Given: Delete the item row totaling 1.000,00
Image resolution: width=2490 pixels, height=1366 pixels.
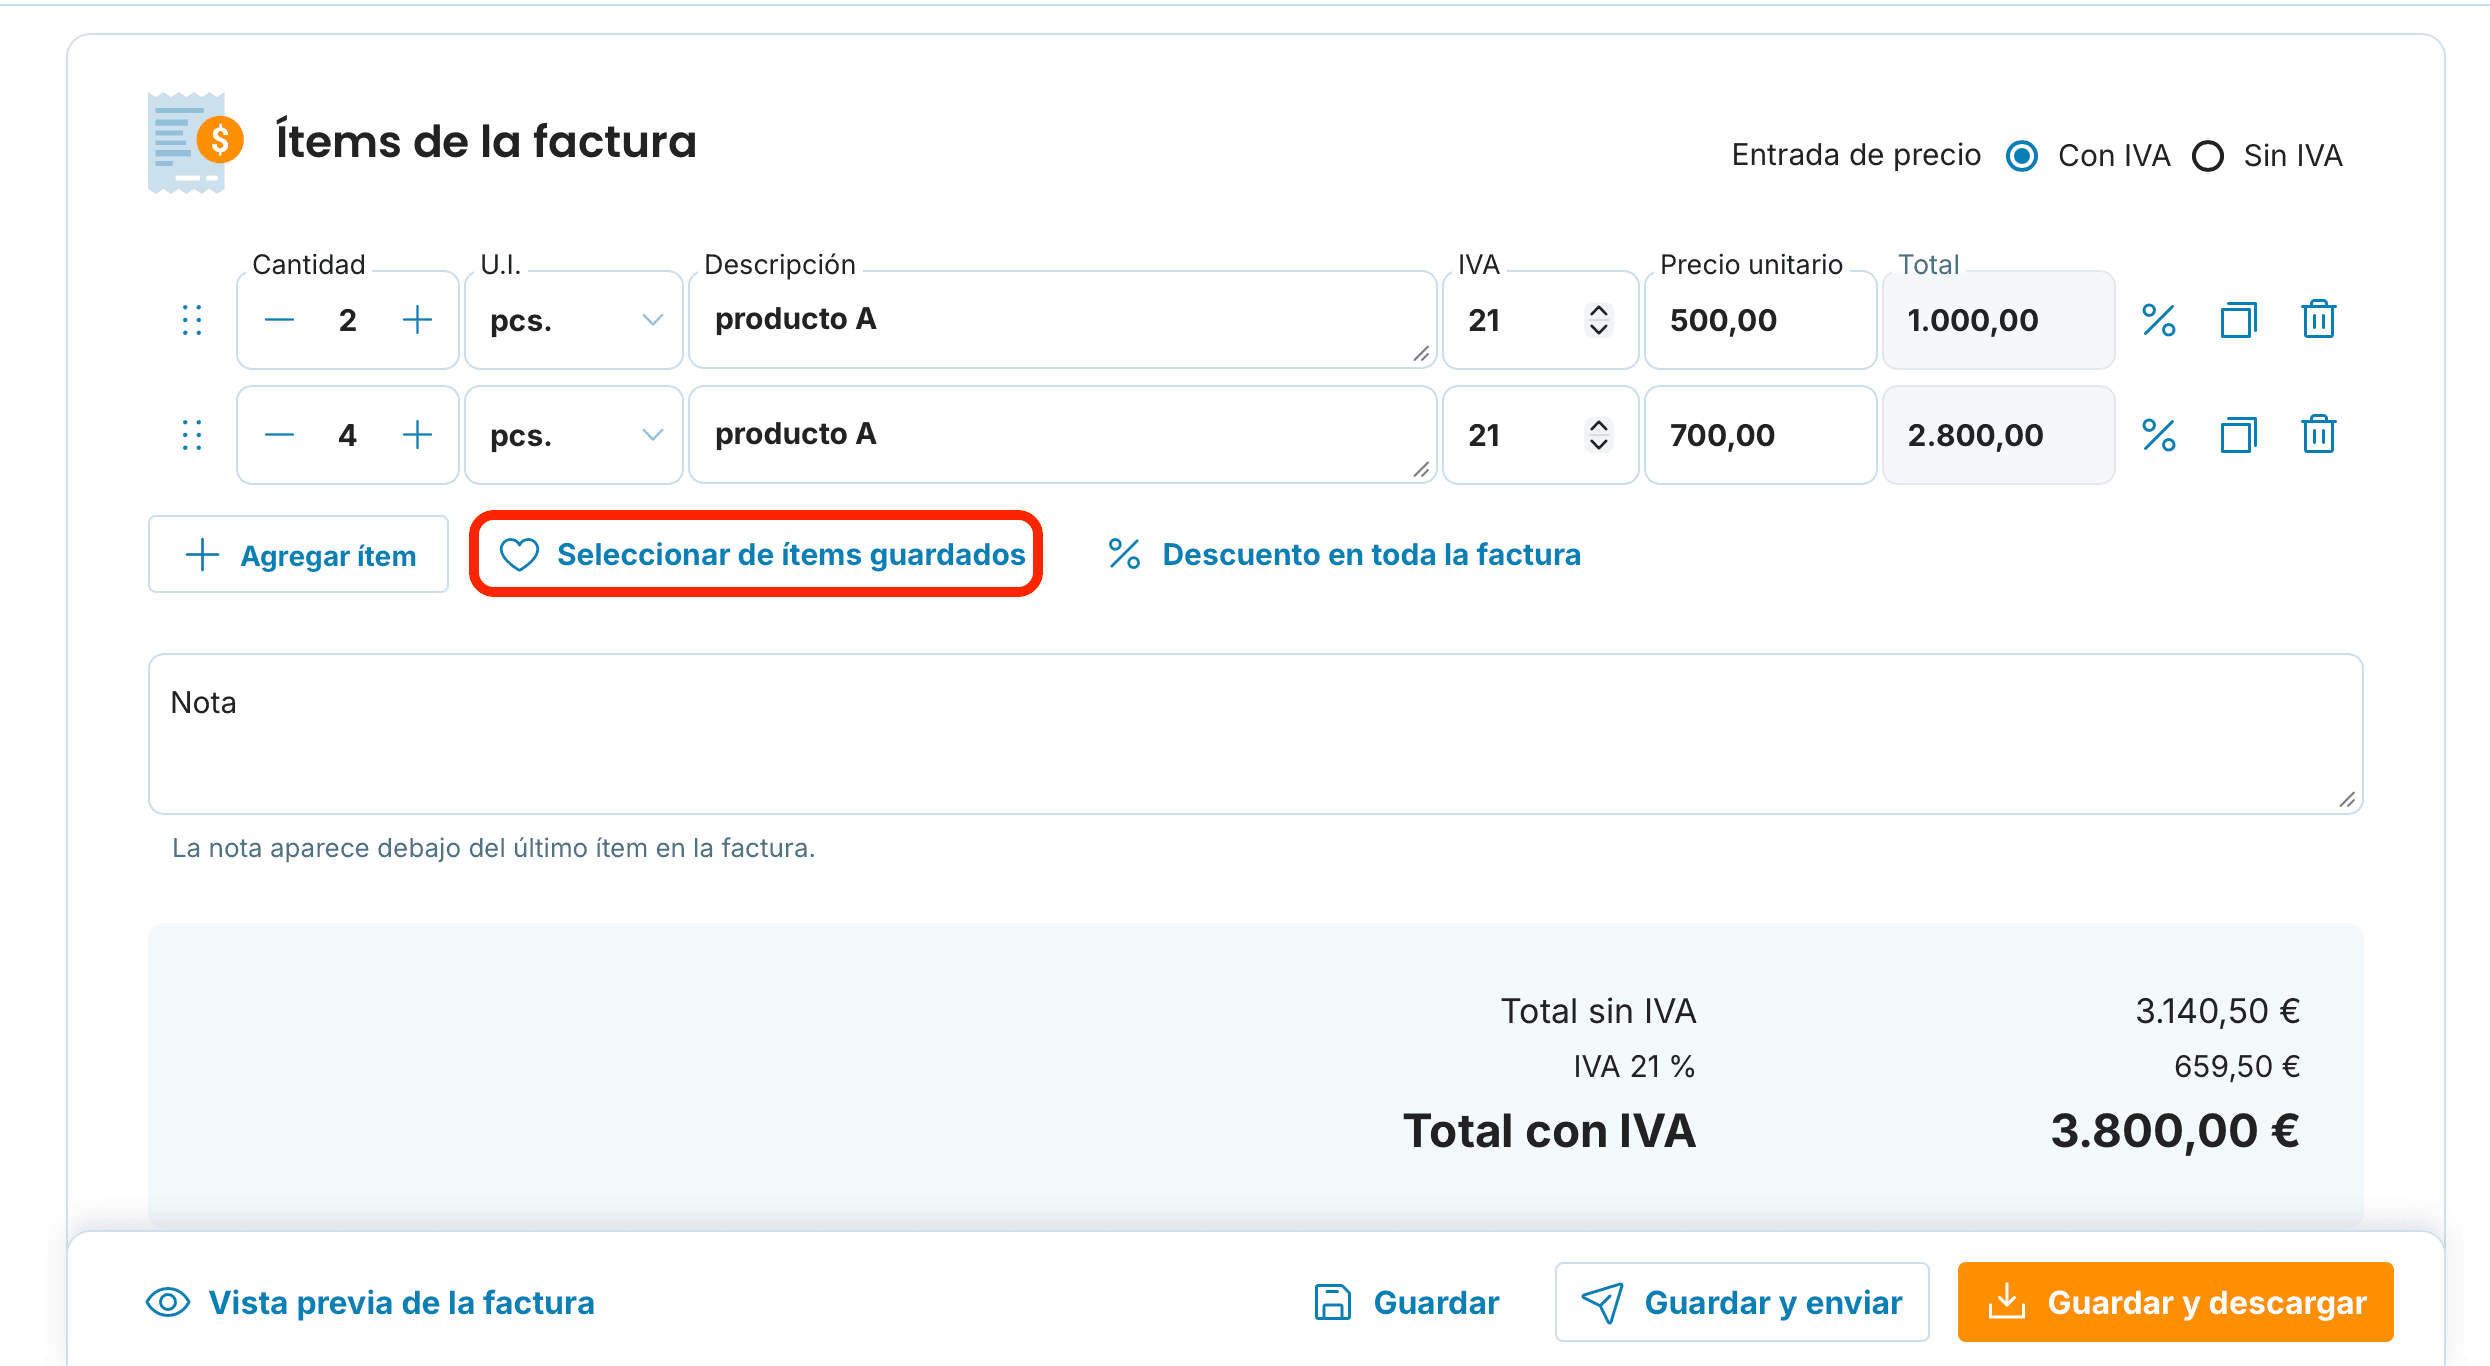Looking at the screenshot, I should 2318,320.
